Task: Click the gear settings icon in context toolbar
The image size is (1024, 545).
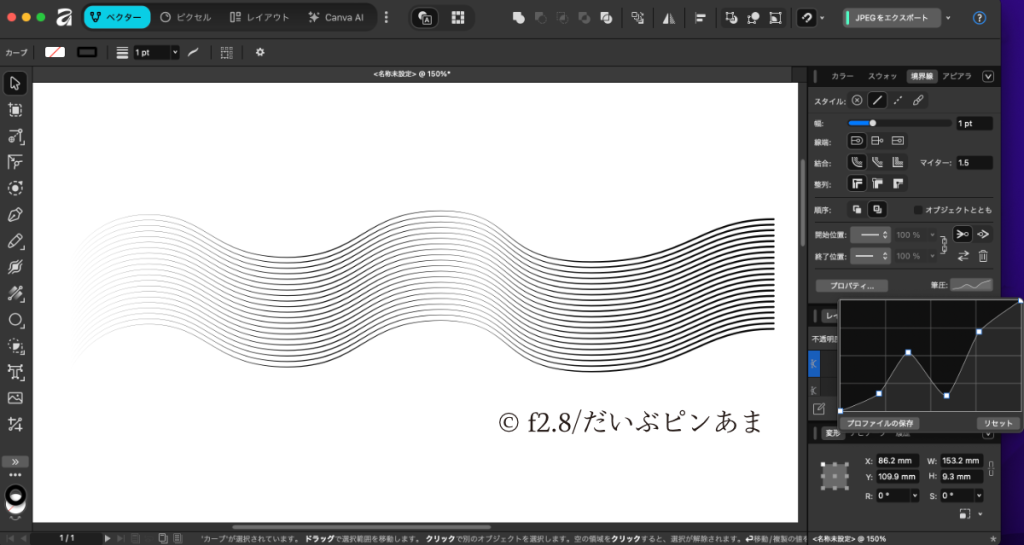Action: 260,52
